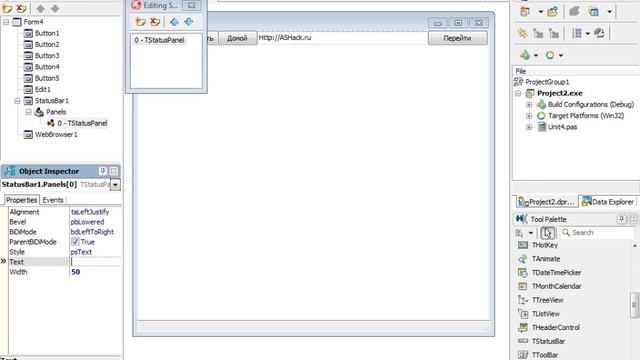640x360 pixels.
Task: Pin the Tool Palette panel
Action: [622, 219]
